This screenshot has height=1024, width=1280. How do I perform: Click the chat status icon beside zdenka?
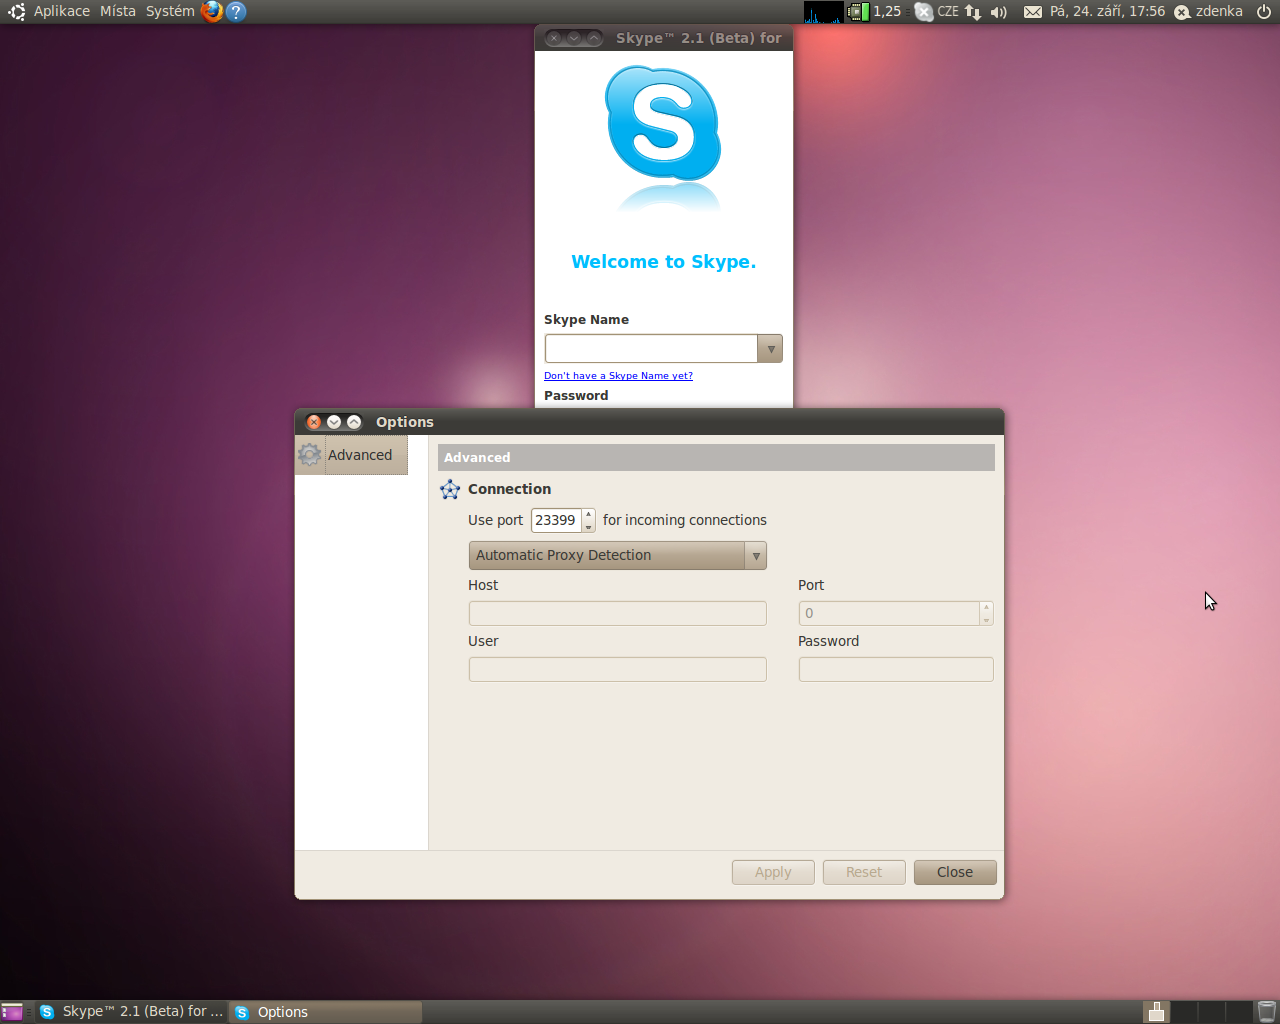(1182, 12)
